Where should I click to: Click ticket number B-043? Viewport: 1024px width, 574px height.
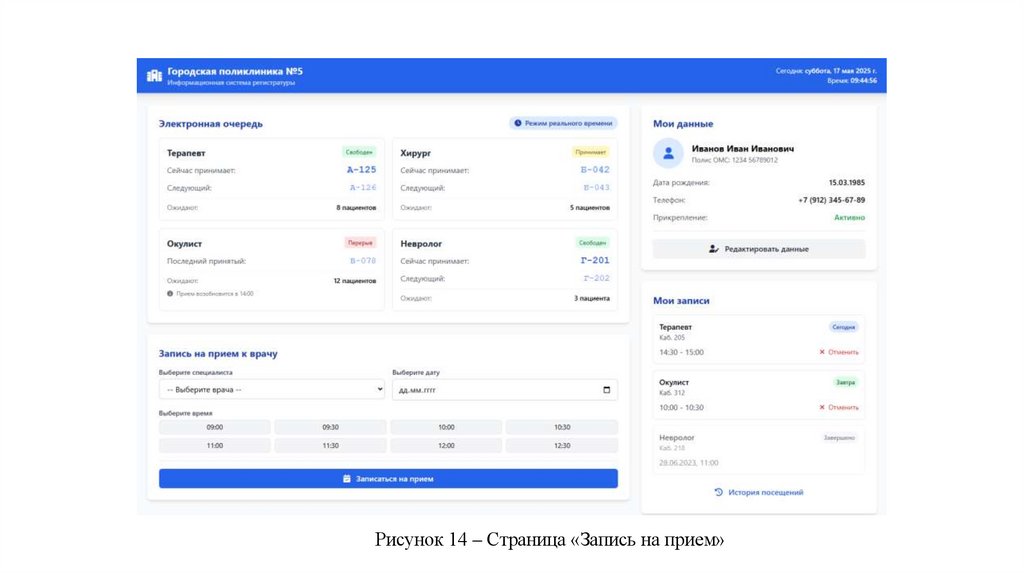596,187
